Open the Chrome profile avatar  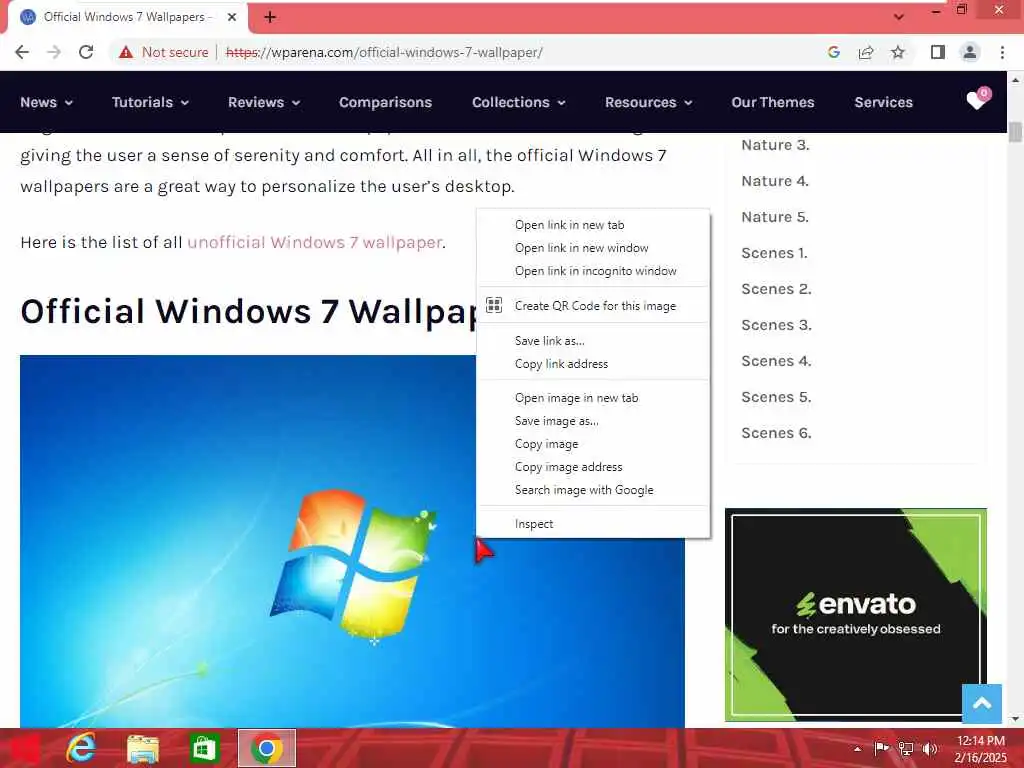pyautogui.click(x=970, y=52)
